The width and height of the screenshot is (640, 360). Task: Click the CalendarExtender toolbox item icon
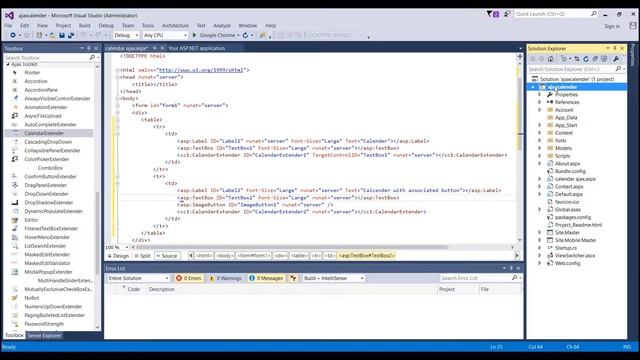(15, 133)
